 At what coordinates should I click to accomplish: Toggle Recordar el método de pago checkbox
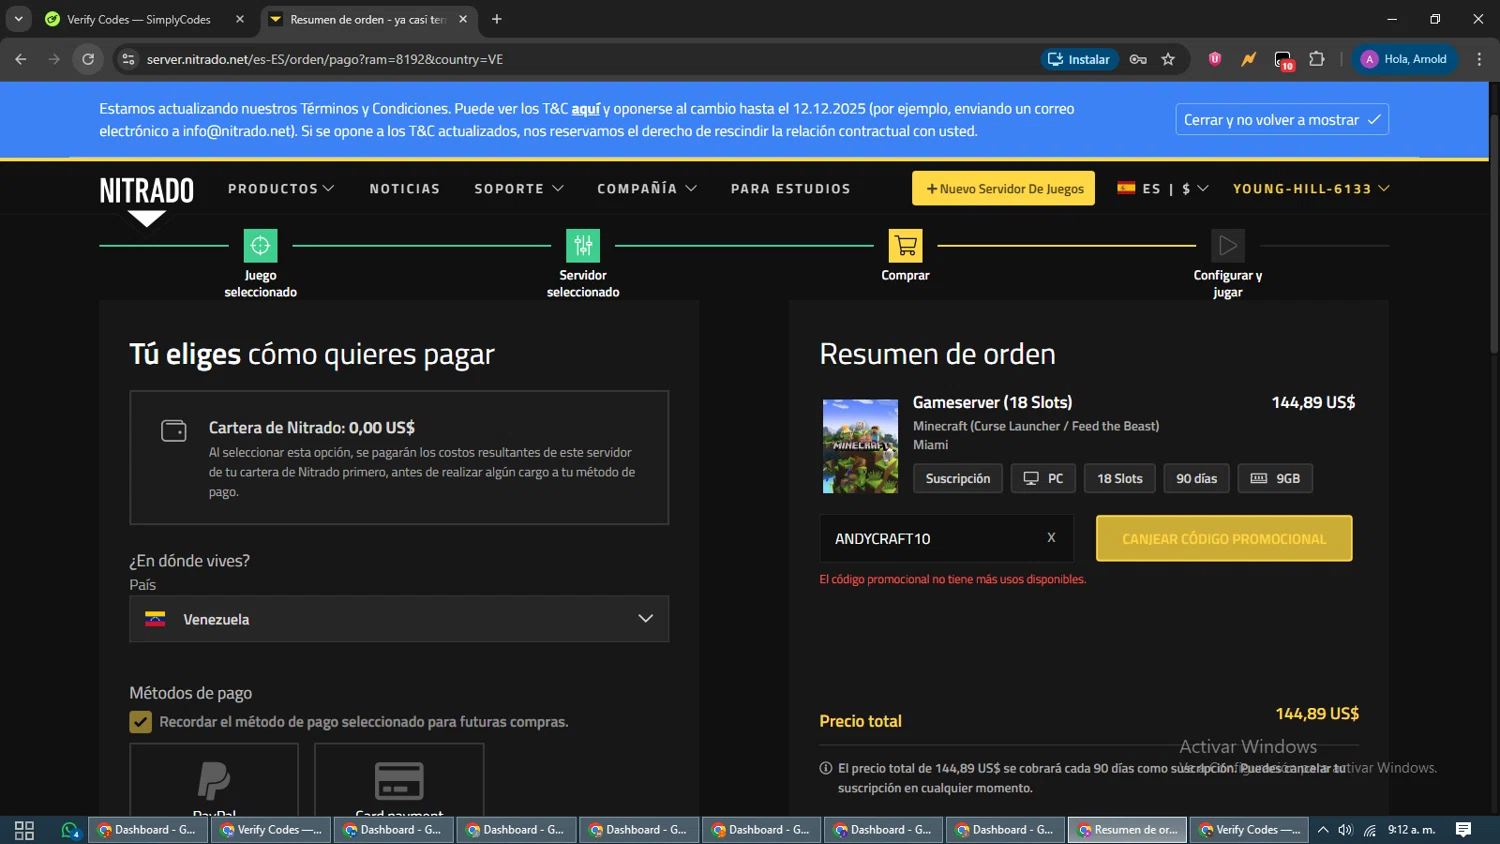click(x=140, y=722)
